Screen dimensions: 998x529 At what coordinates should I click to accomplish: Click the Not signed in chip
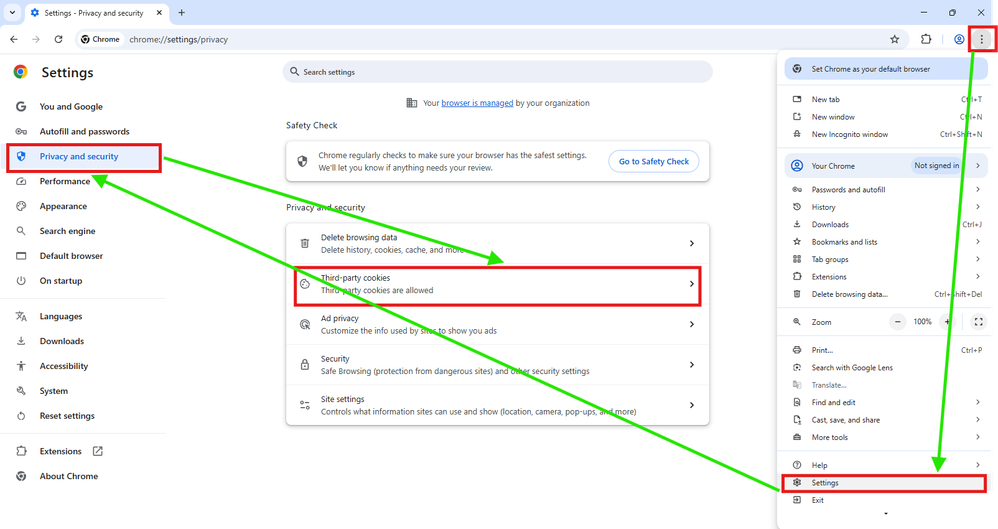[x=936, y=166]
